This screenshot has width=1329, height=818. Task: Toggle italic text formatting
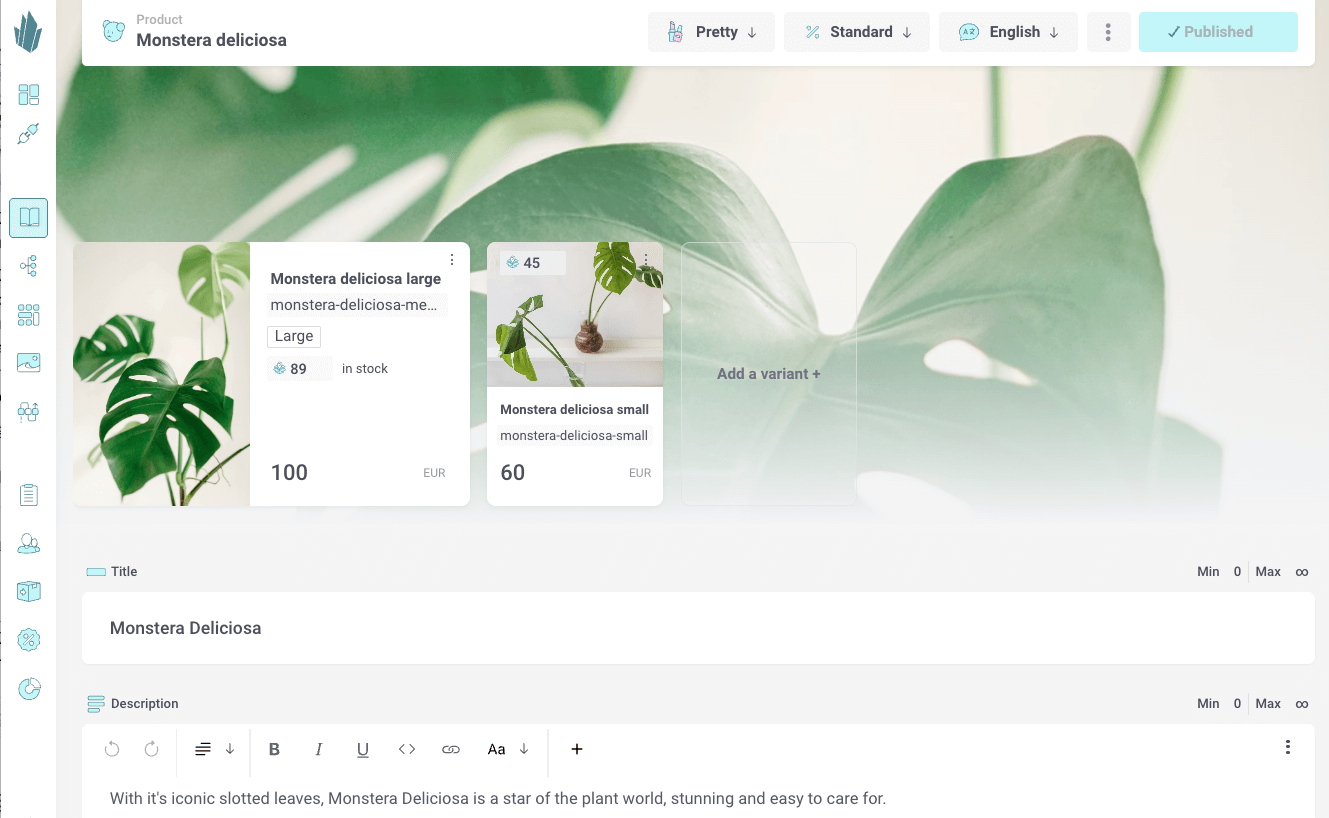[x=319, y=749]
